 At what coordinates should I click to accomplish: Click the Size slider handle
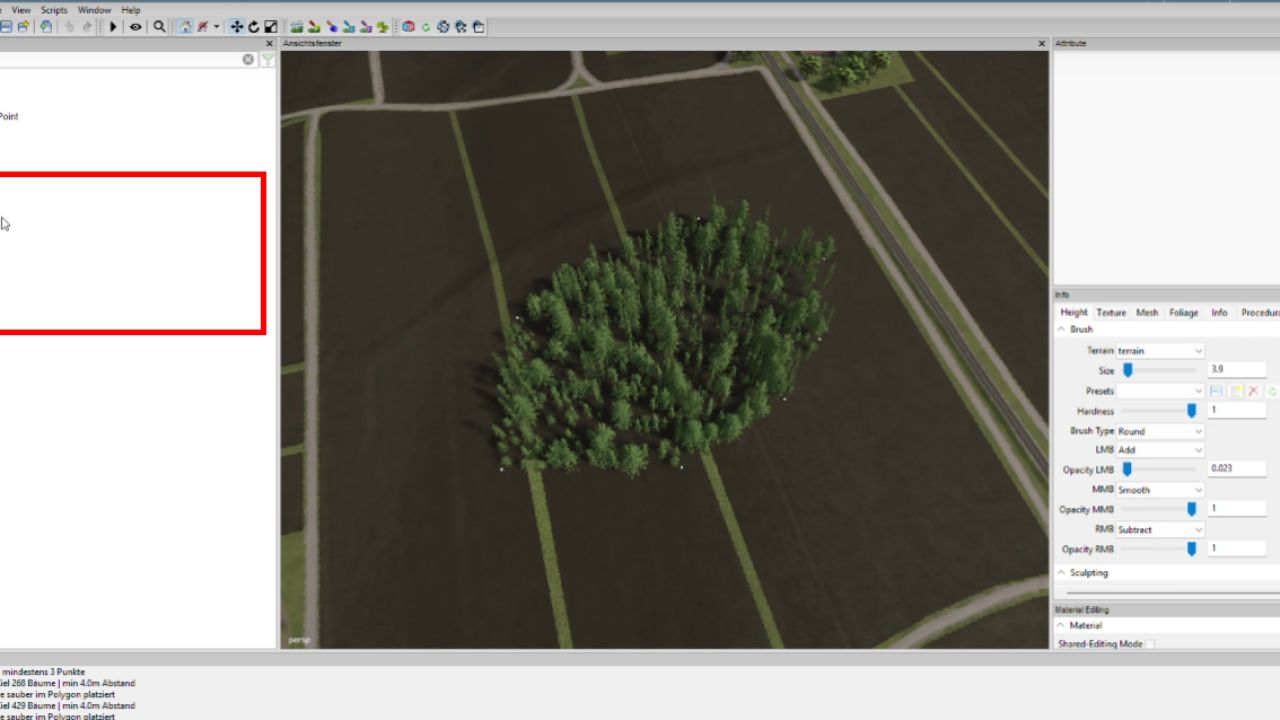tap(1128, 370)
